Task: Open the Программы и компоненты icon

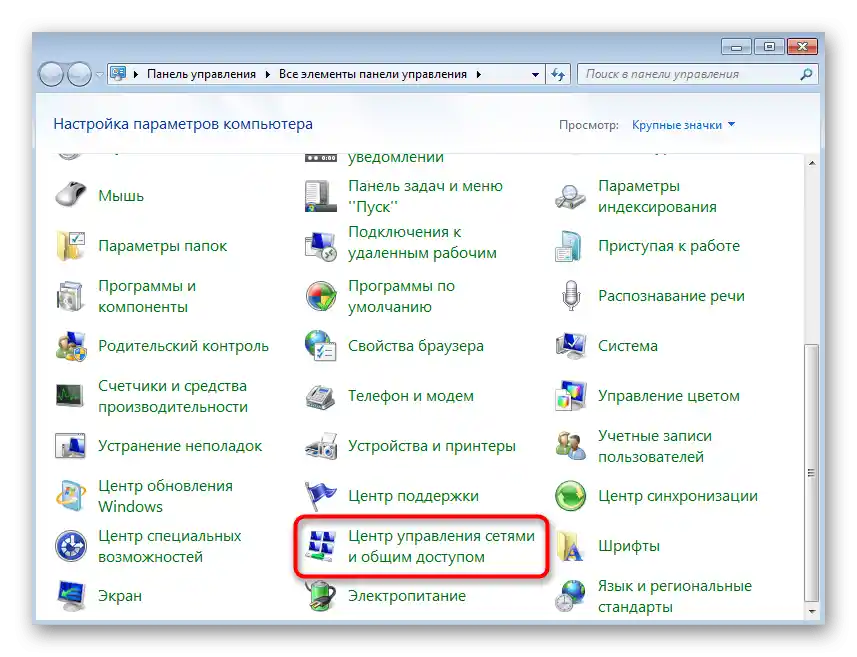Action: (x=71, y=296)
